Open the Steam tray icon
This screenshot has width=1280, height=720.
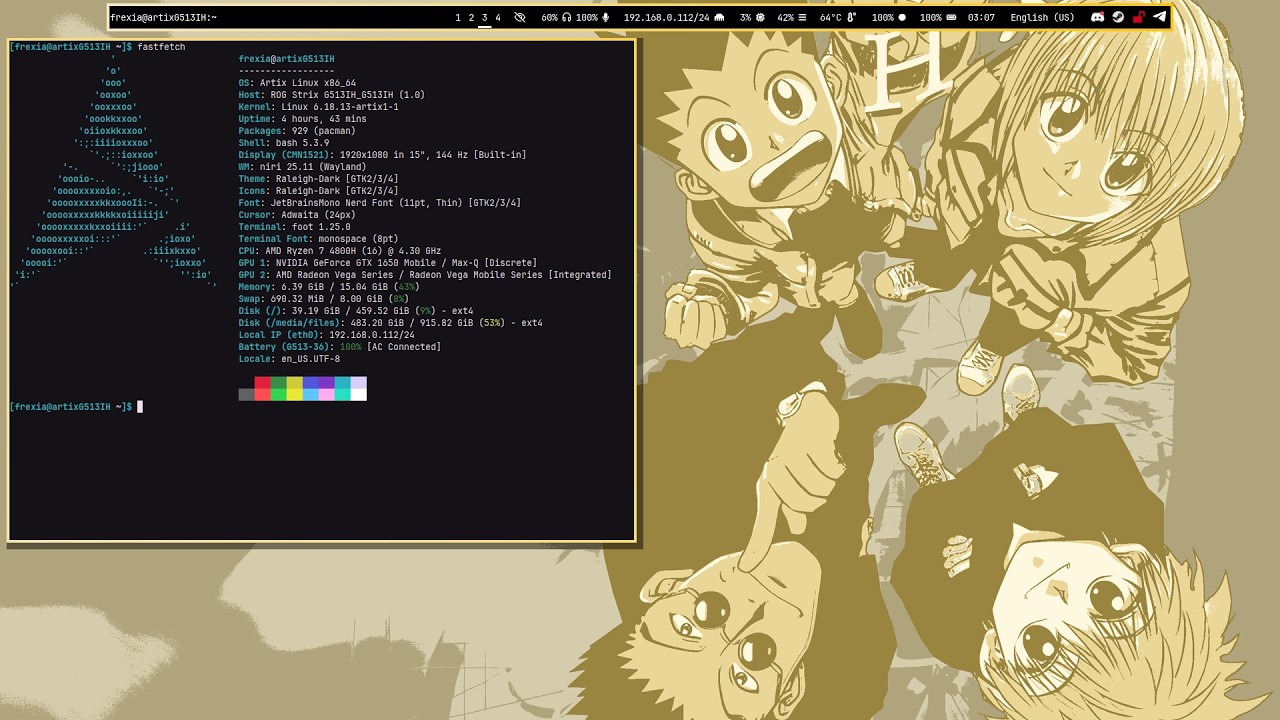tap(1118, 17)
